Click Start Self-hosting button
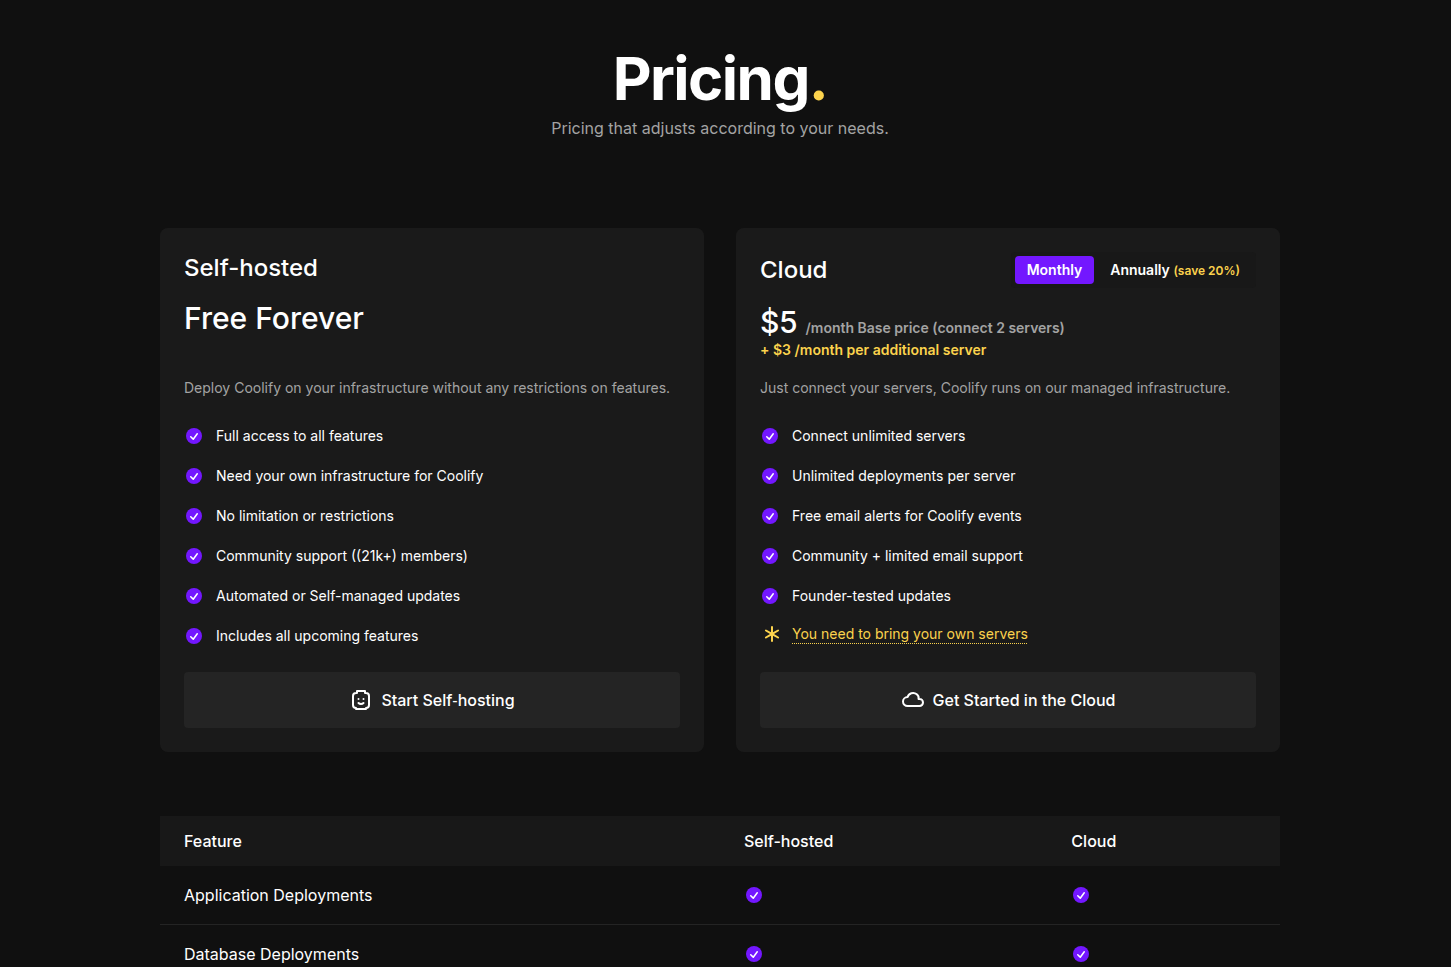 [432, 700]
